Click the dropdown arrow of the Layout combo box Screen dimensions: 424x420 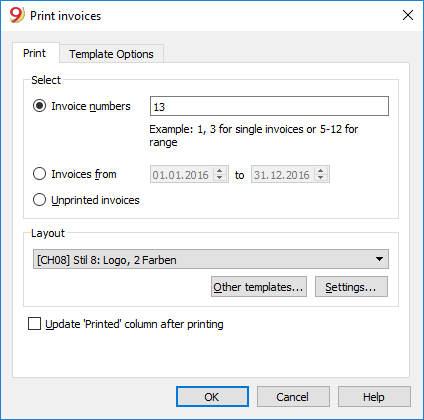coord(379,259)
